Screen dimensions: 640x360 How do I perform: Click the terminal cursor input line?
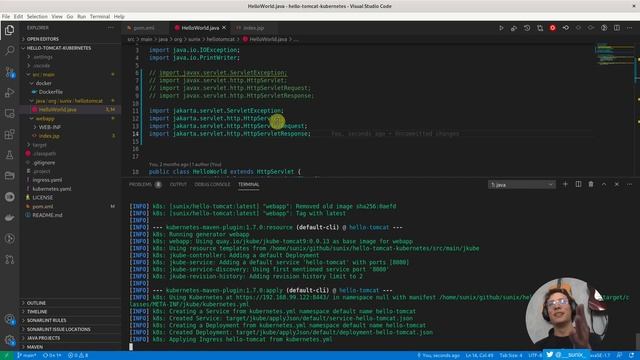(131, 347)
